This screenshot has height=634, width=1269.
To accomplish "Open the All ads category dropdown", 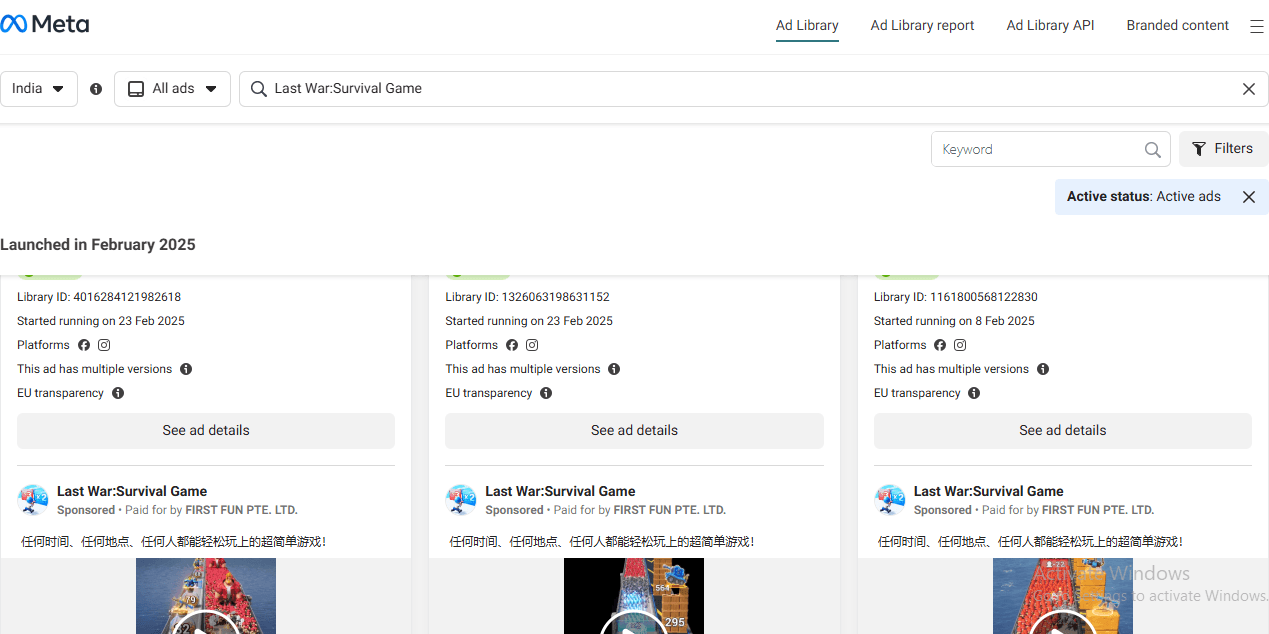I will (172, 89).
